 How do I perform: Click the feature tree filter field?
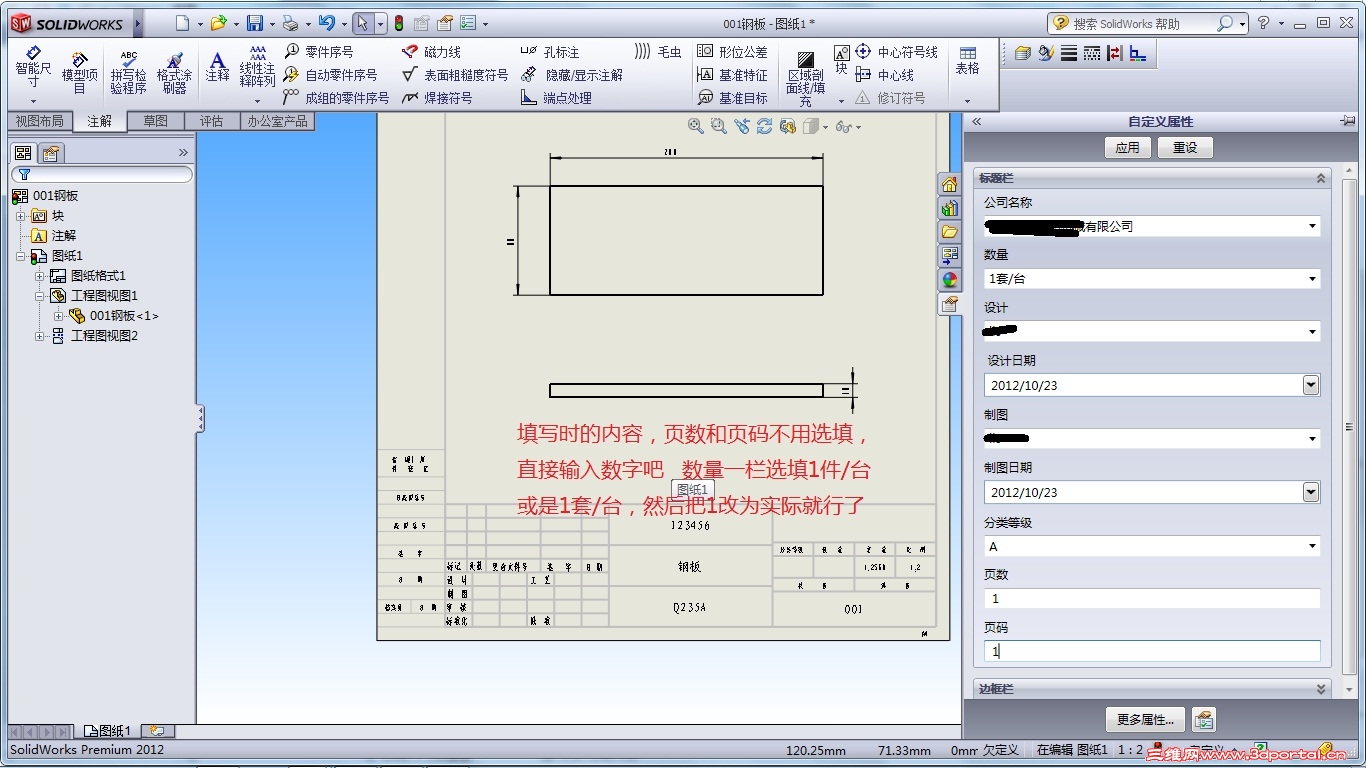[x=102, y=175]
